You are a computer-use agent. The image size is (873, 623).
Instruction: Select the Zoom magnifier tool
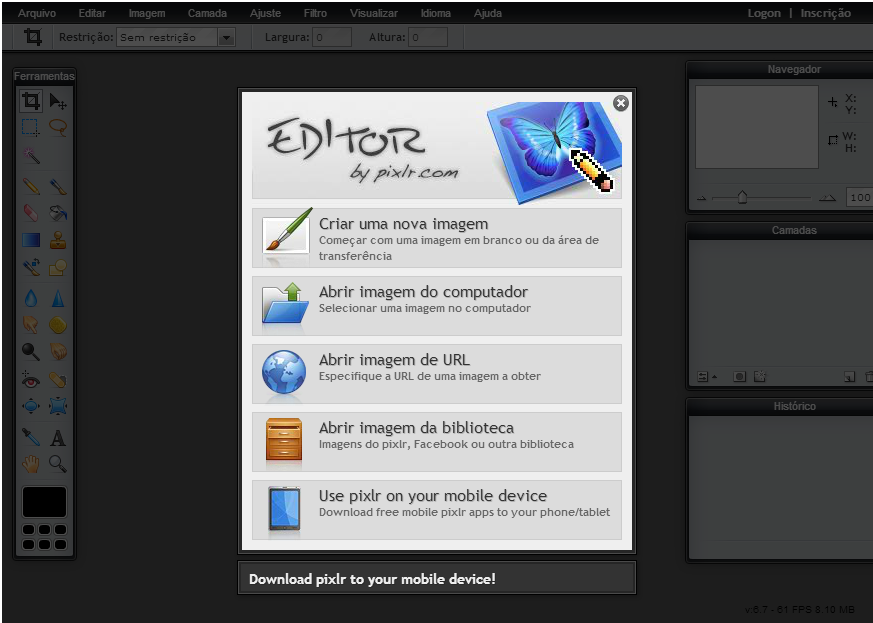coord(58,463)
